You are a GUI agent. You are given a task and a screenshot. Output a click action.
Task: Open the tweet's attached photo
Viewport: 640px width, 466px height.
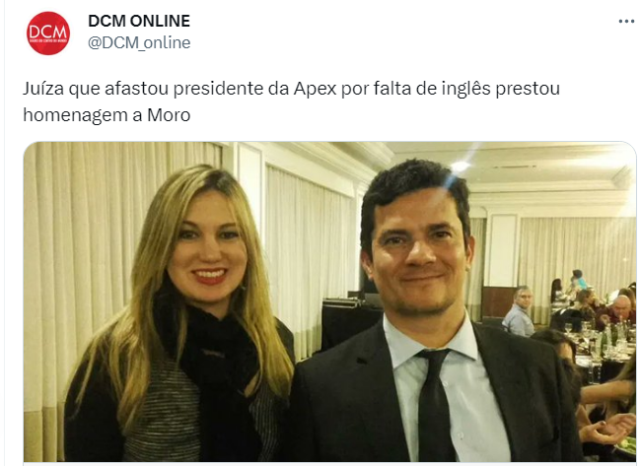click(x=330, y=302)
